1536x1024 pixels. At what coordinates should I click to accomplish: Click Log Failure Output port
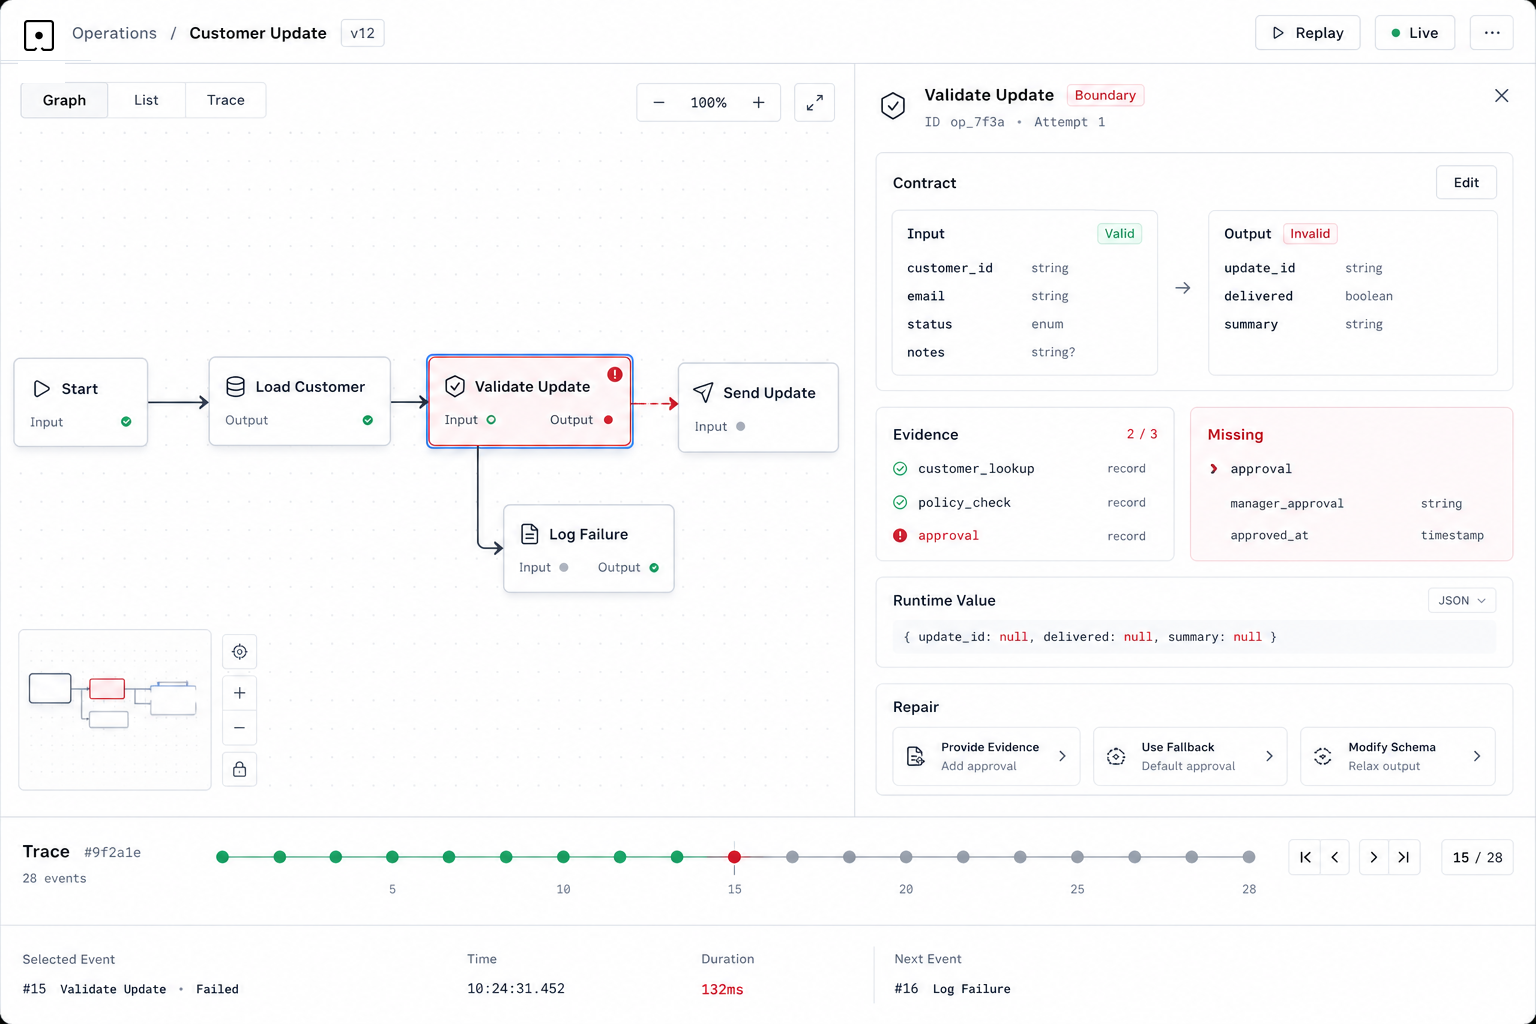point(654,567)
